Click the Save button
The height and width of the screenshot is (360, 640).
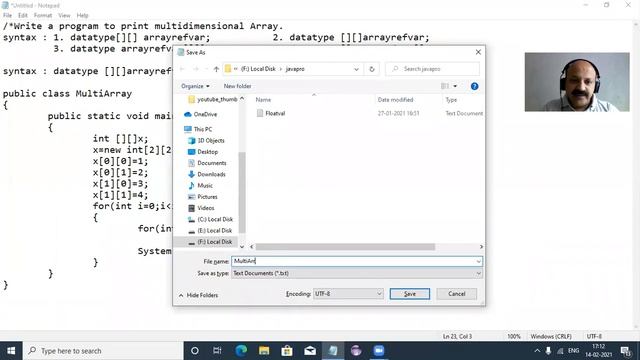(409, 294)
